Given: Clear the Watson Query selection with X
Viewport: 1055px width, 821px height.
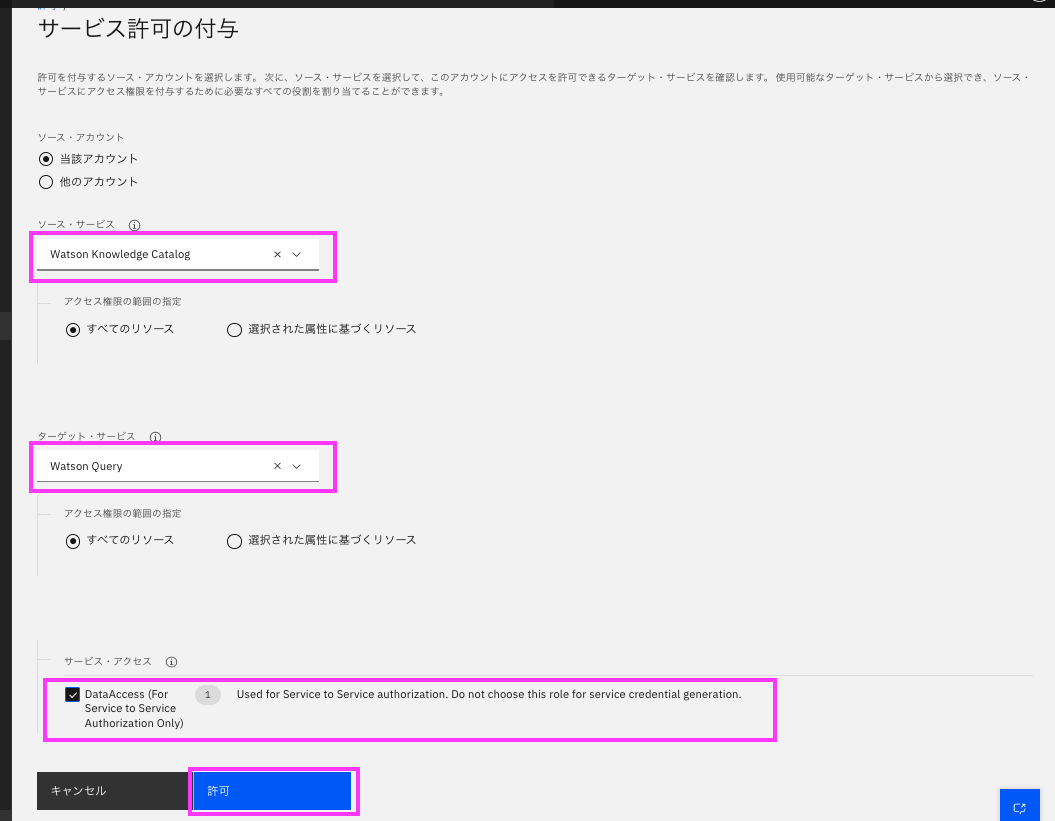Looking at the screenshot, I should tap(277, 466).
